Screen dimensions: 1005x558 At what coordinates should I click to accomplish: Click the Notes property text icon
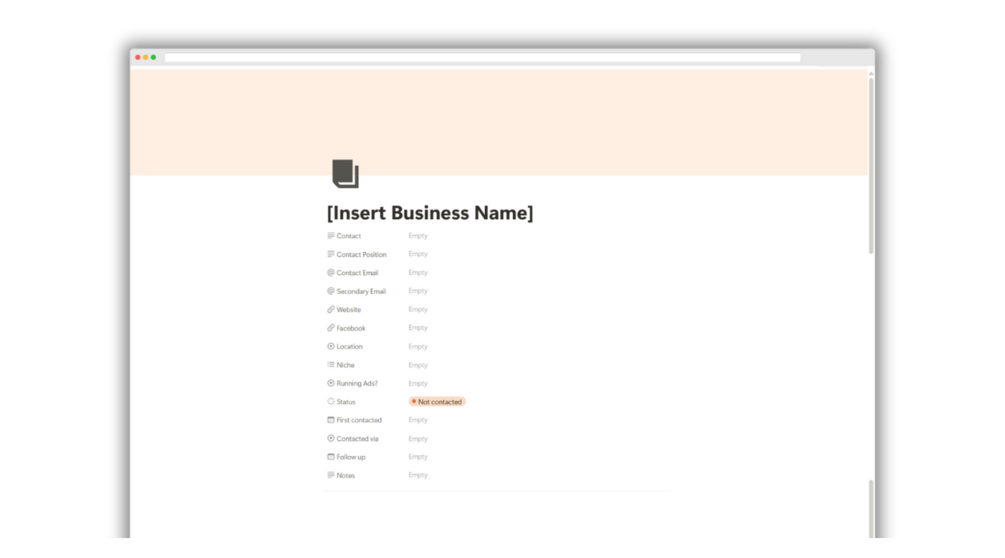(331, 475)
